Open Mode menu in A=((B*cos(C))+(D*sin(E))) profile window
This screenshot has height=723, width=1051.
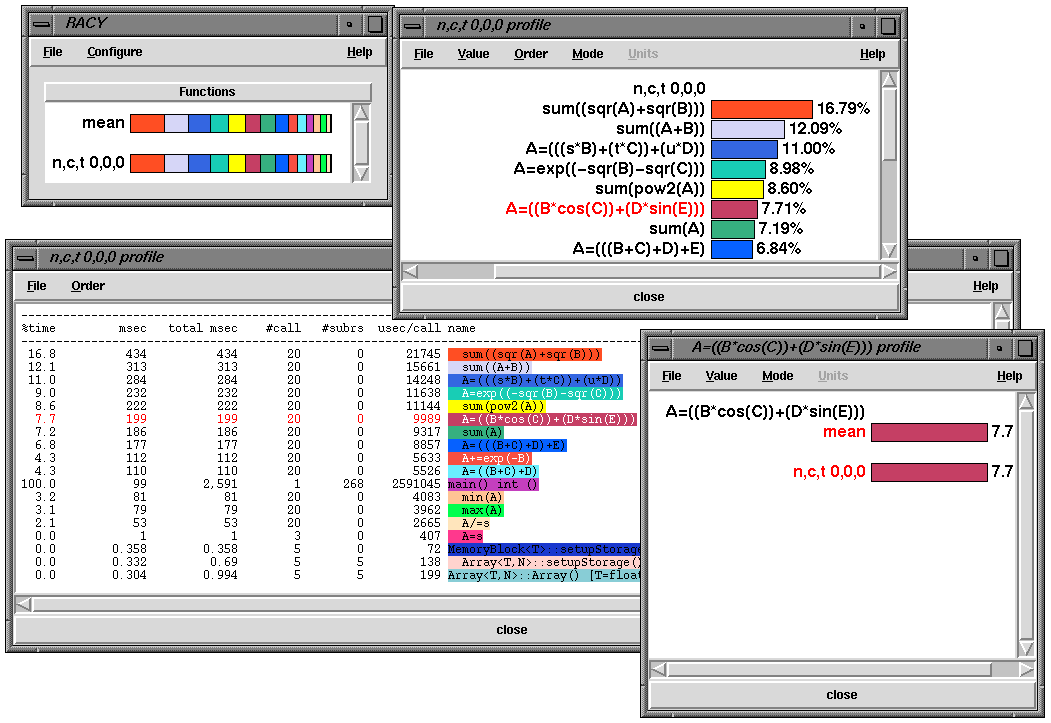[x=777, y=376]
